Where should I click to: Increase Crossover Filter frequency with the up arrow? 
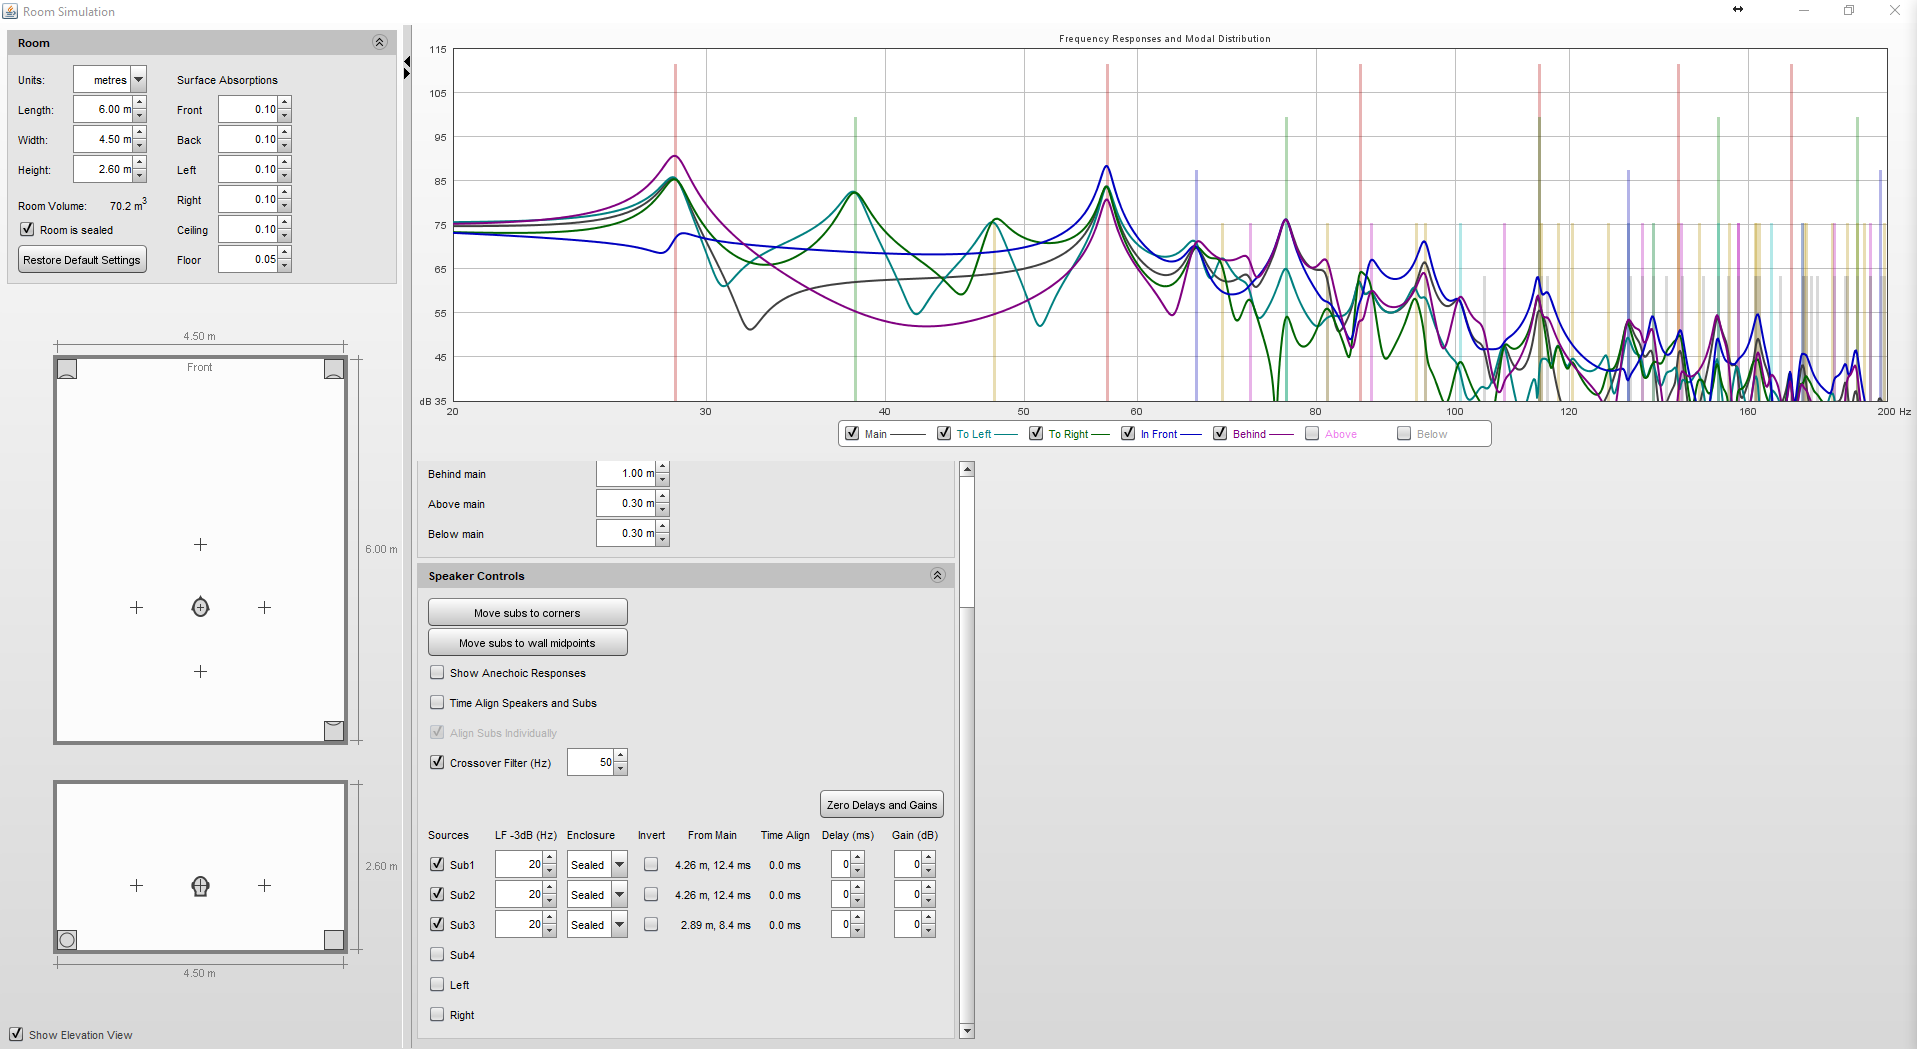(621, 755)
